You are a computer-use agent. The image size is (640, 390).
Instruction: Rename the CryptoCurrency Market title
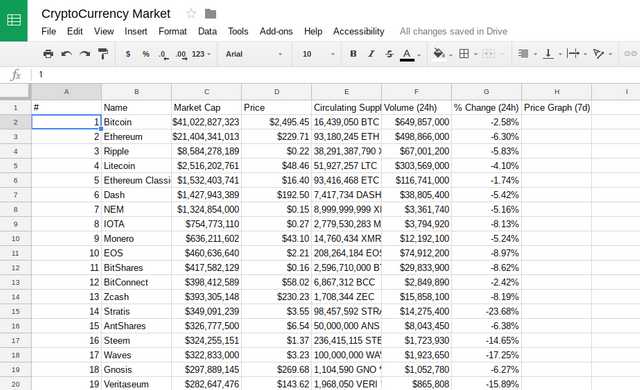[106, 14]
